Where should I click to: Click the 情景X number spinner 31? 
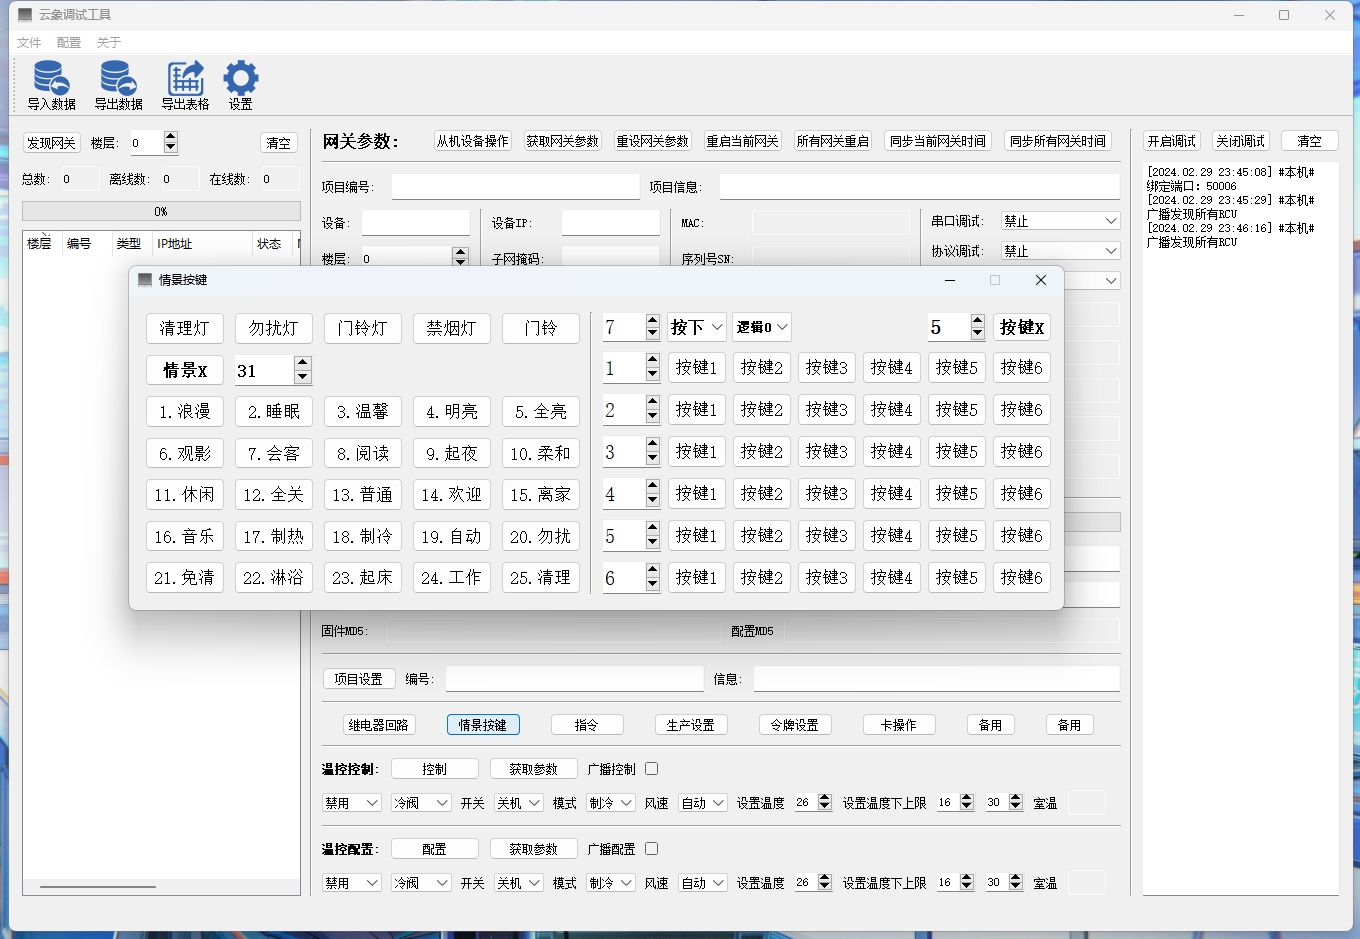pyautogui.click(x=274, y=370)
